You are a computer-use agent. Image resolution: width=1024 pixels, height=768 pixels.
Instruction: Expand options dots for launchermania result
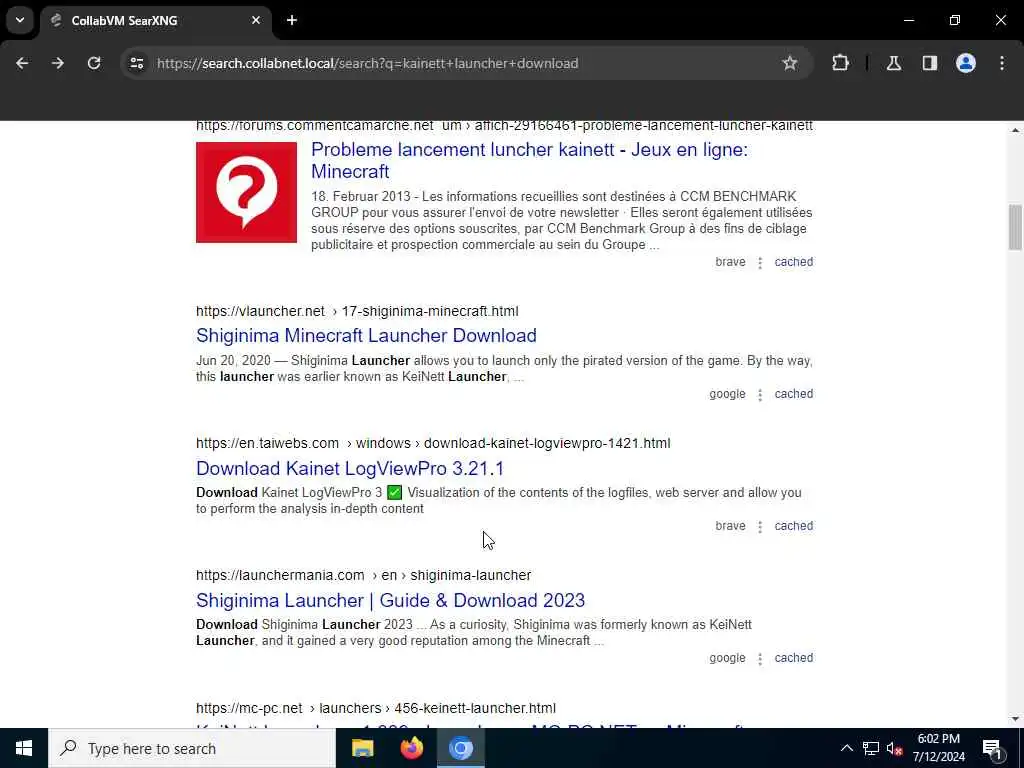760,658
